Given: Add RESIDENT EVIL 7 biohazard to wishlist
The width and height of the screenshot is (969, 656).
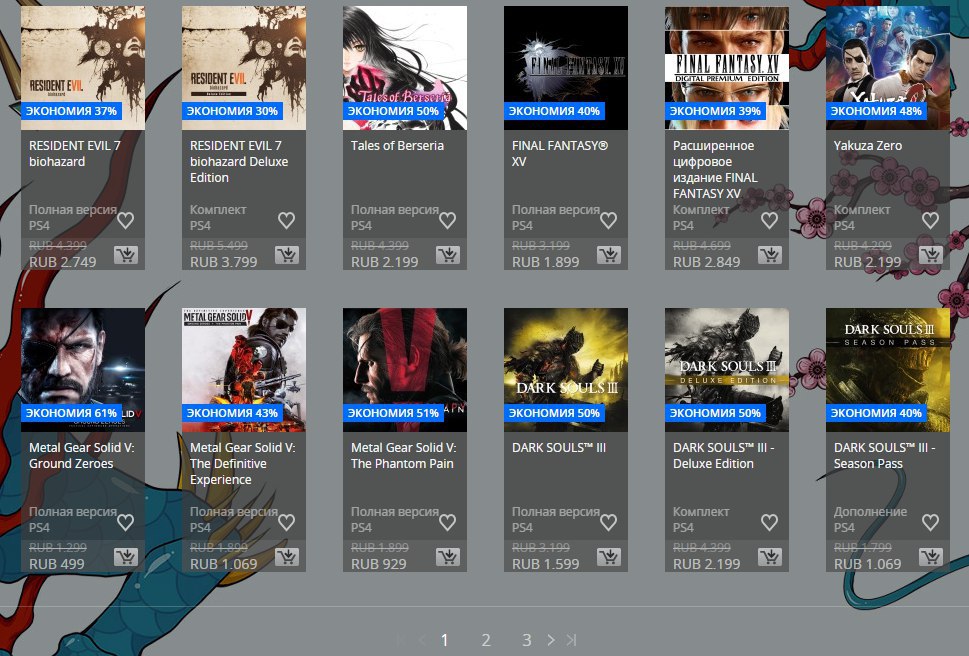Looking at the screenshot, I should click(125, 220).
